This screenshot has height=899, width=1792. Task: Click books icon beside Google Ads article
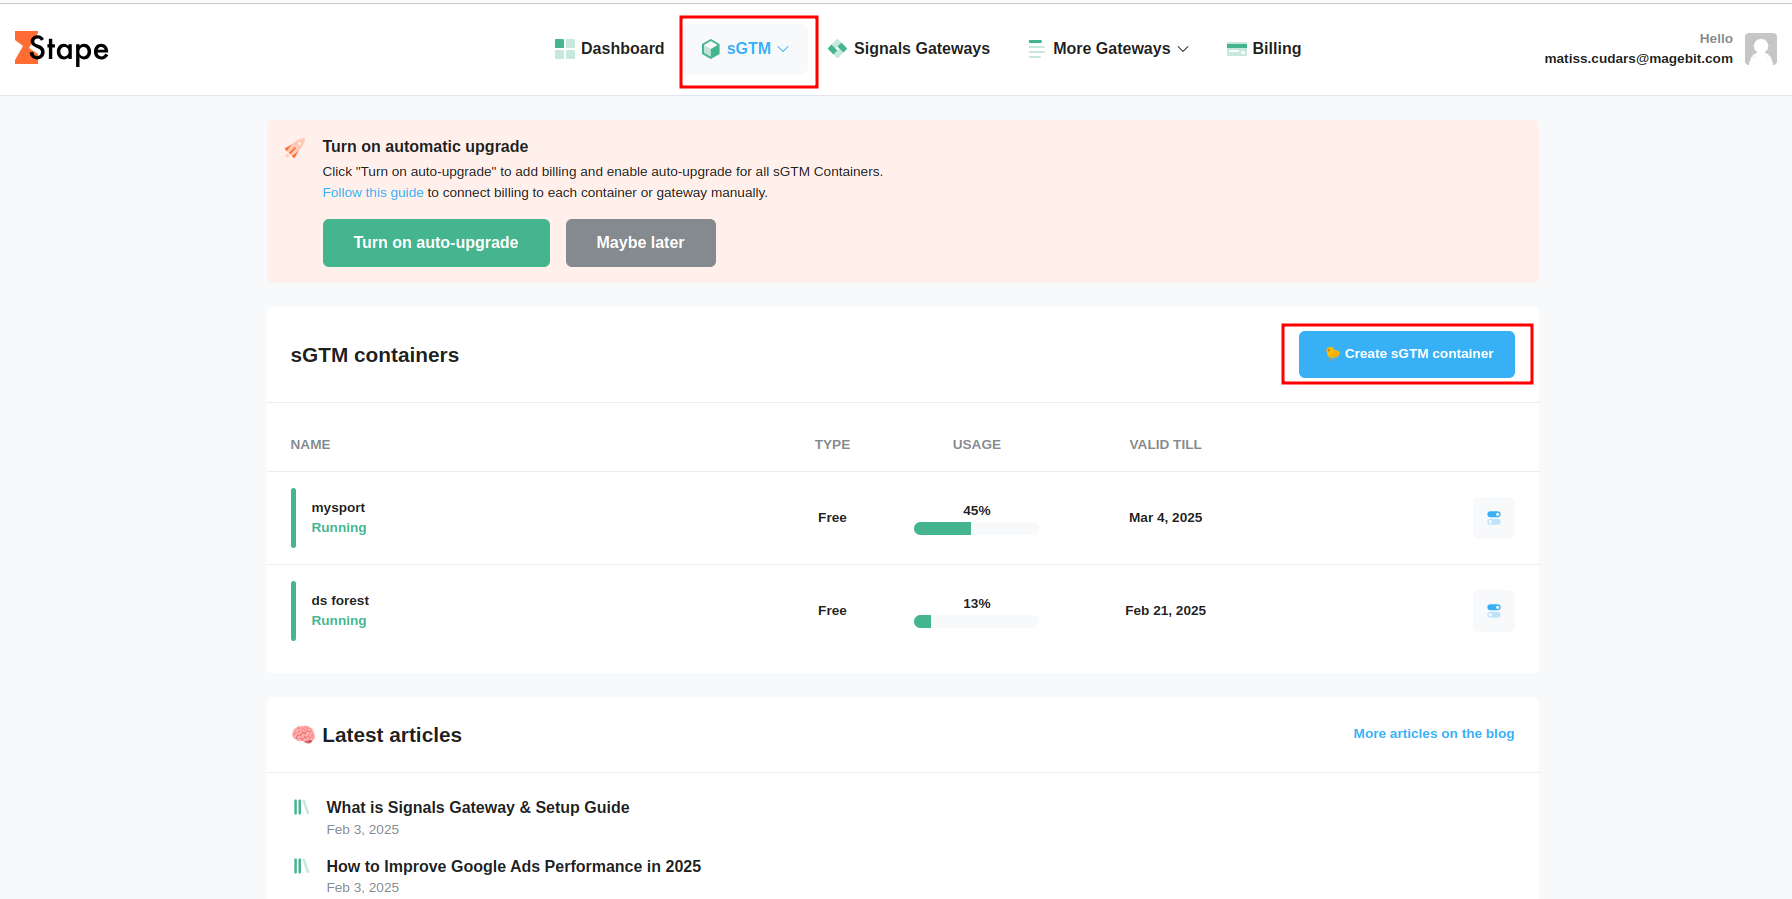(x=301, y=866)
